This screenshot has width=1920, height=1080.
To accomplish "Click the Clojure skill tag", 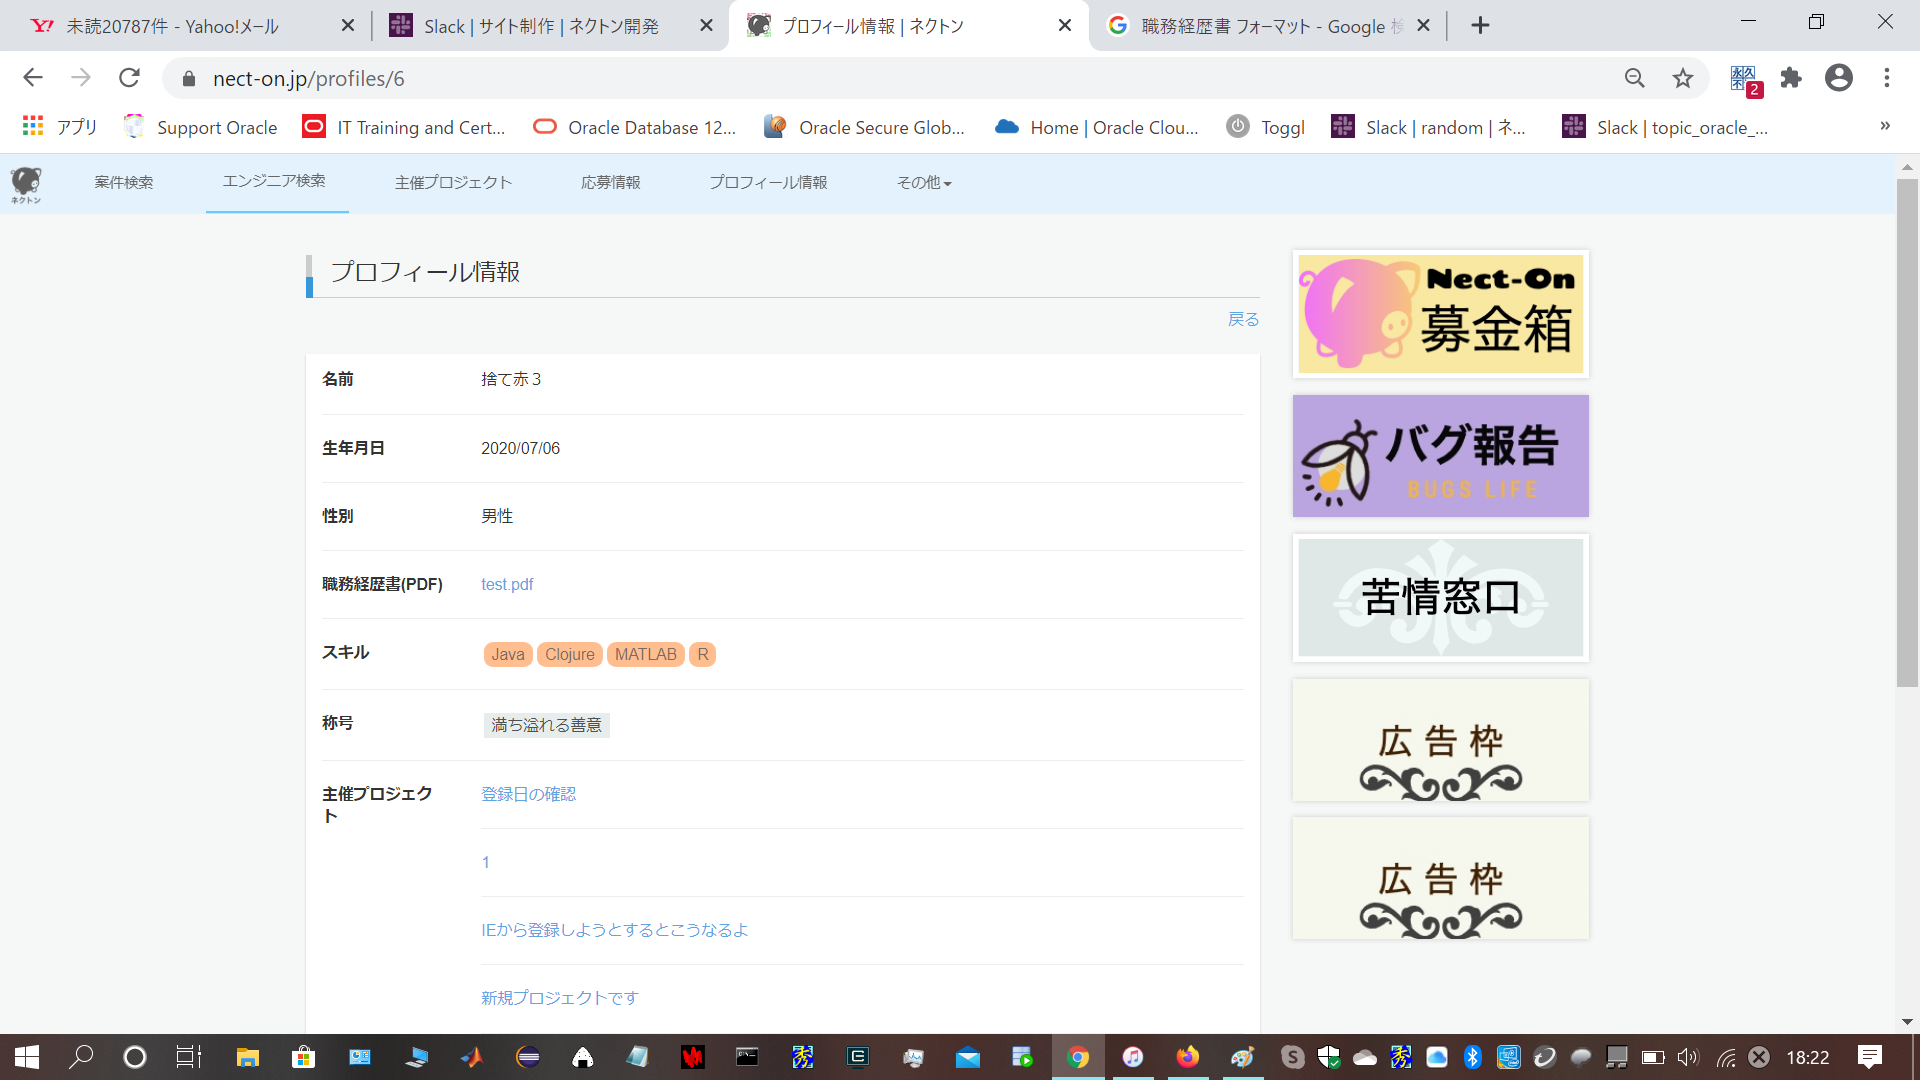I will click(x=570, y=654).
